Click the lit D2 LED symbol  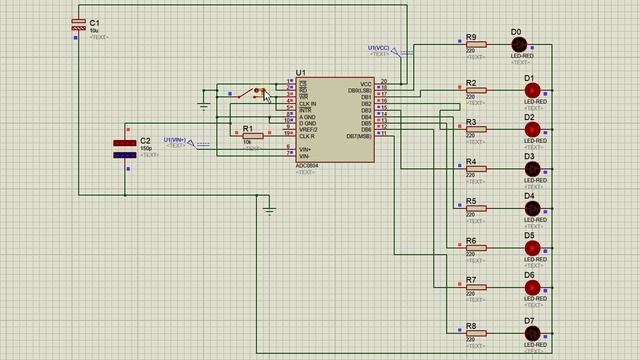pyautogui.click(x=532, y=129)
